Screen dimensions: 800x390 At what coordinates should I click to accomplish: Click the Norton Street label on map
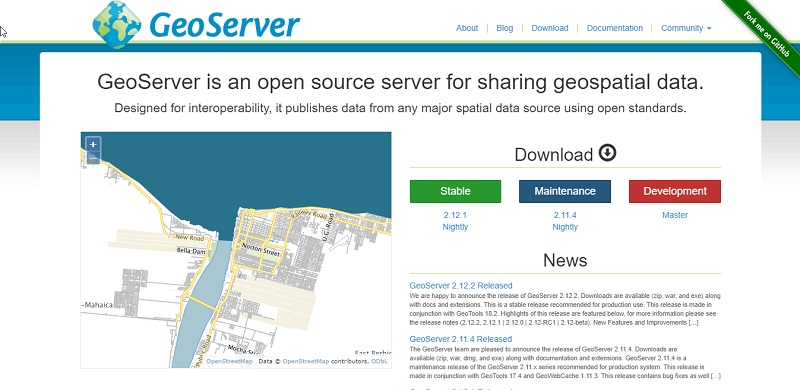click(x=261, y=250)
